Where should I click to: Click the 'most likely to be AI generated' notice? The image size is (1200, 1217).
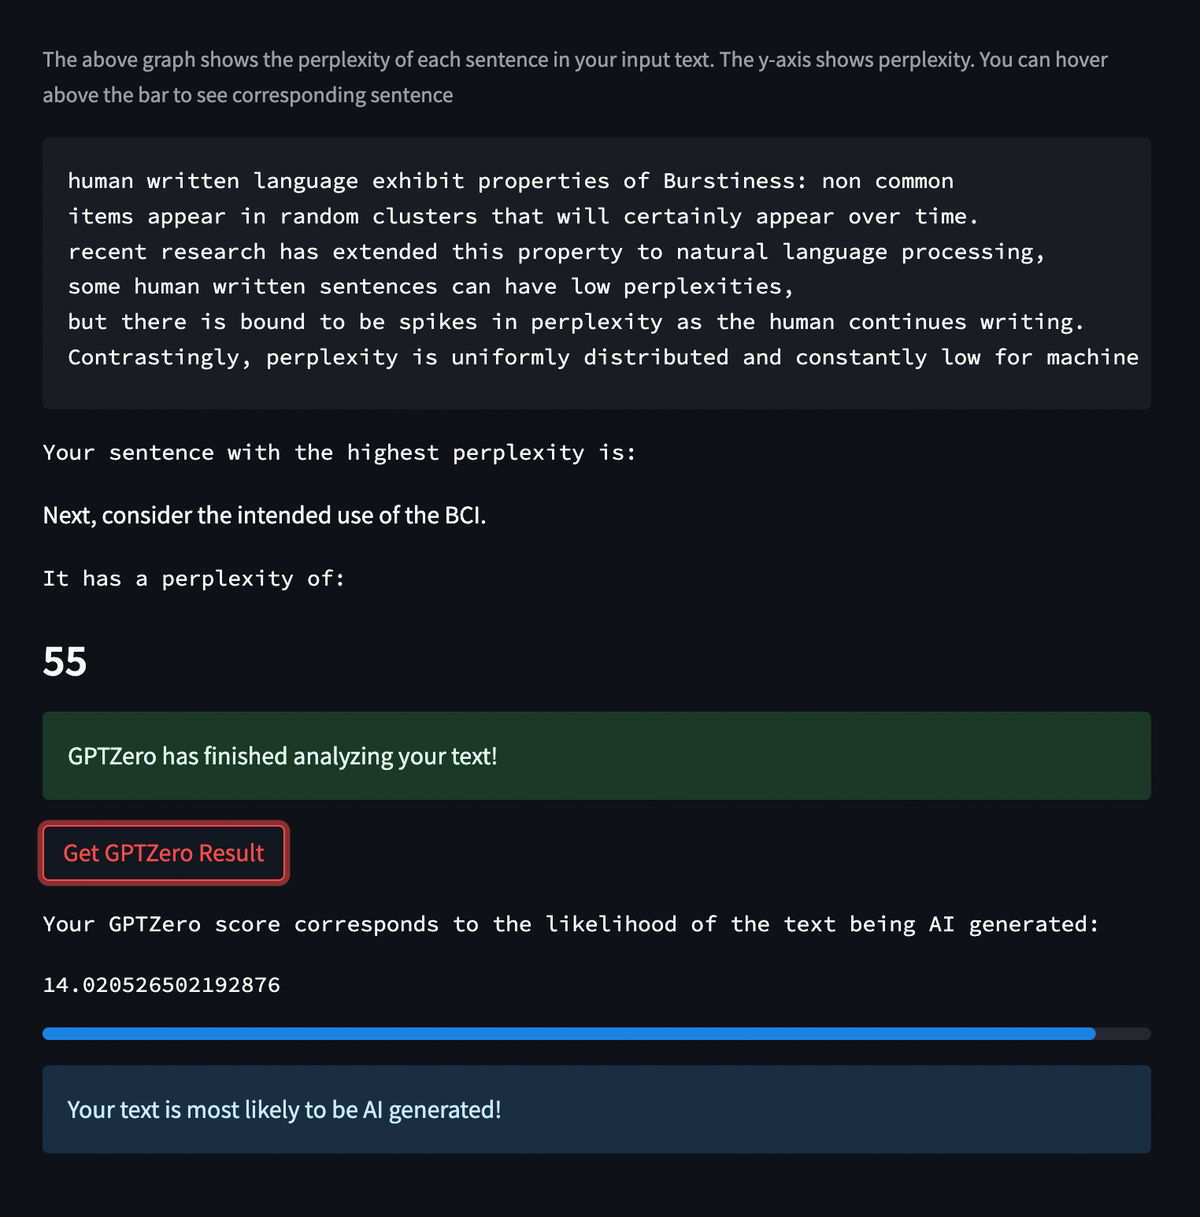[596, 1110]
